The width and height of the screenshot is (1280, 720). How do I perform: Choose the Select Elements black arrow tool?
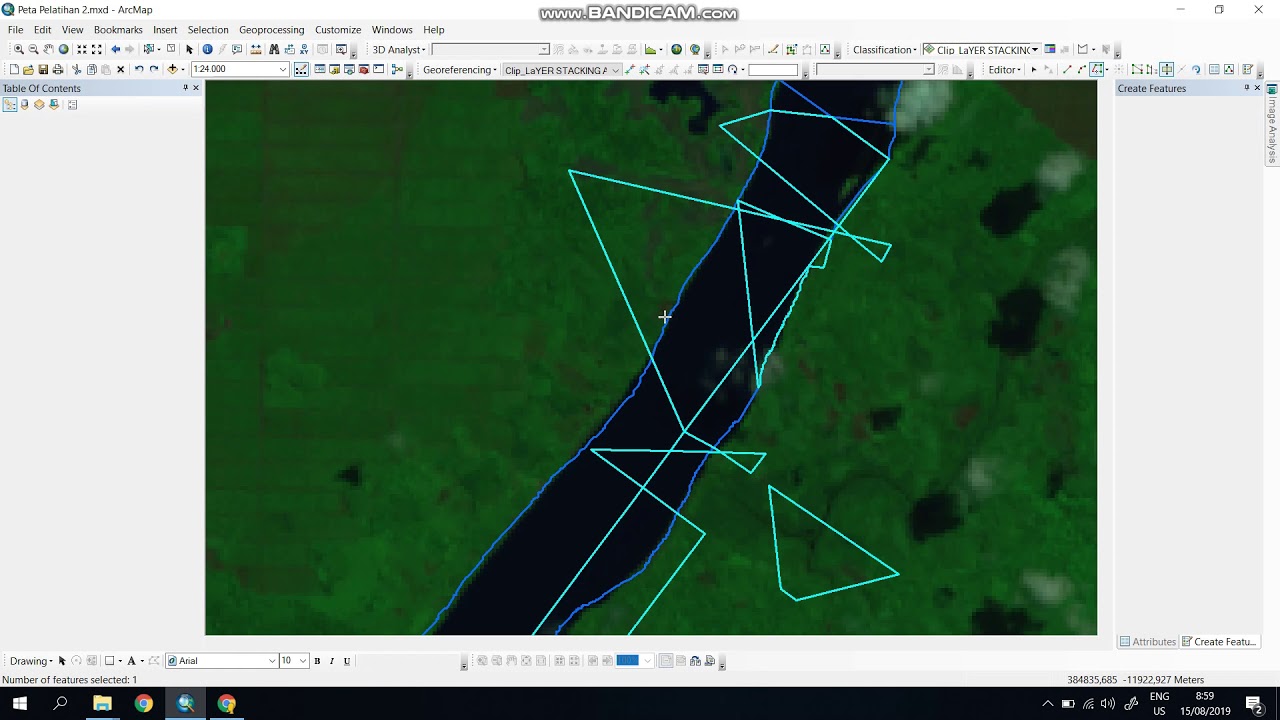pyautogui.click(x=189, y=49)
